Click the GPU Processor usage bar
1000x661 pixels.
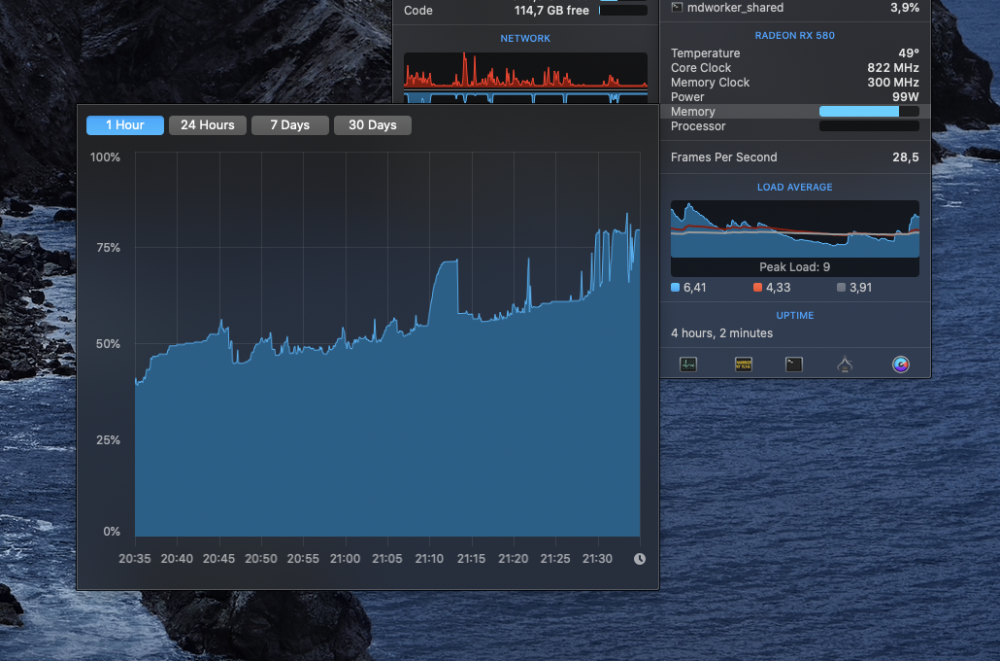click(869, 126)
